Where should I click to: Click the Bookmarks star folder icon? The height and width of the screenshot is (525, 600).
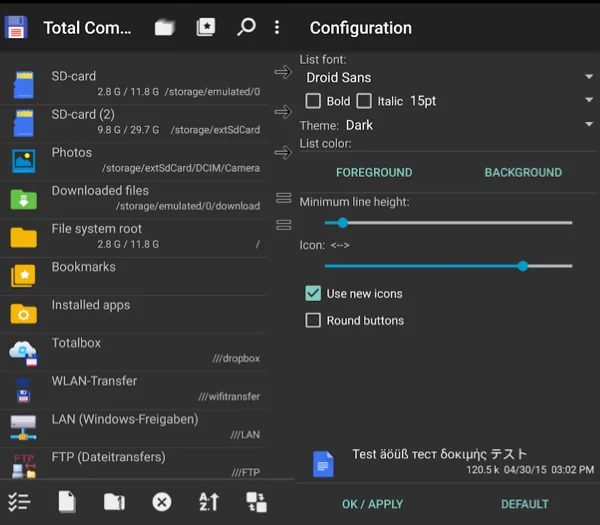click(x=23, y=276)
